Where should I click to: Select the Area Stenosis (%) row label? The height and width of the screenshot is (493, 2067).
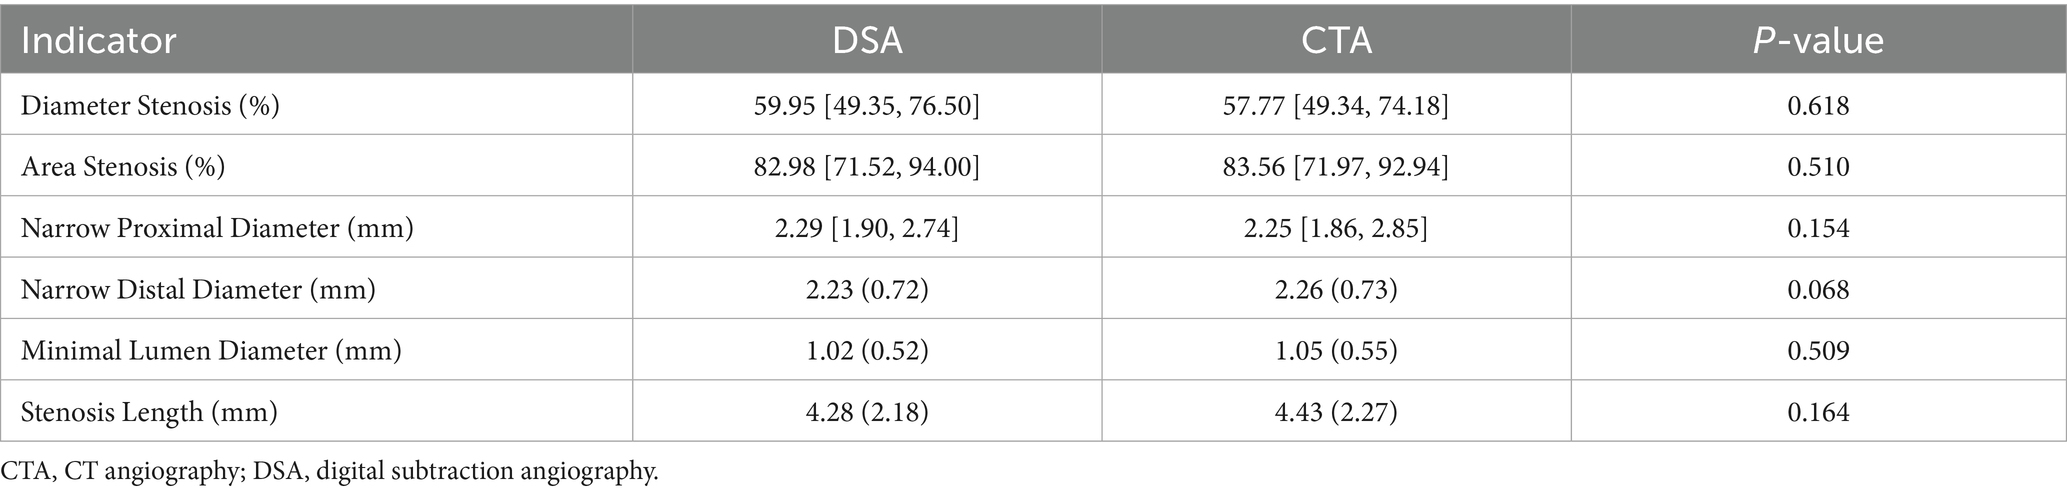point(123,166)
